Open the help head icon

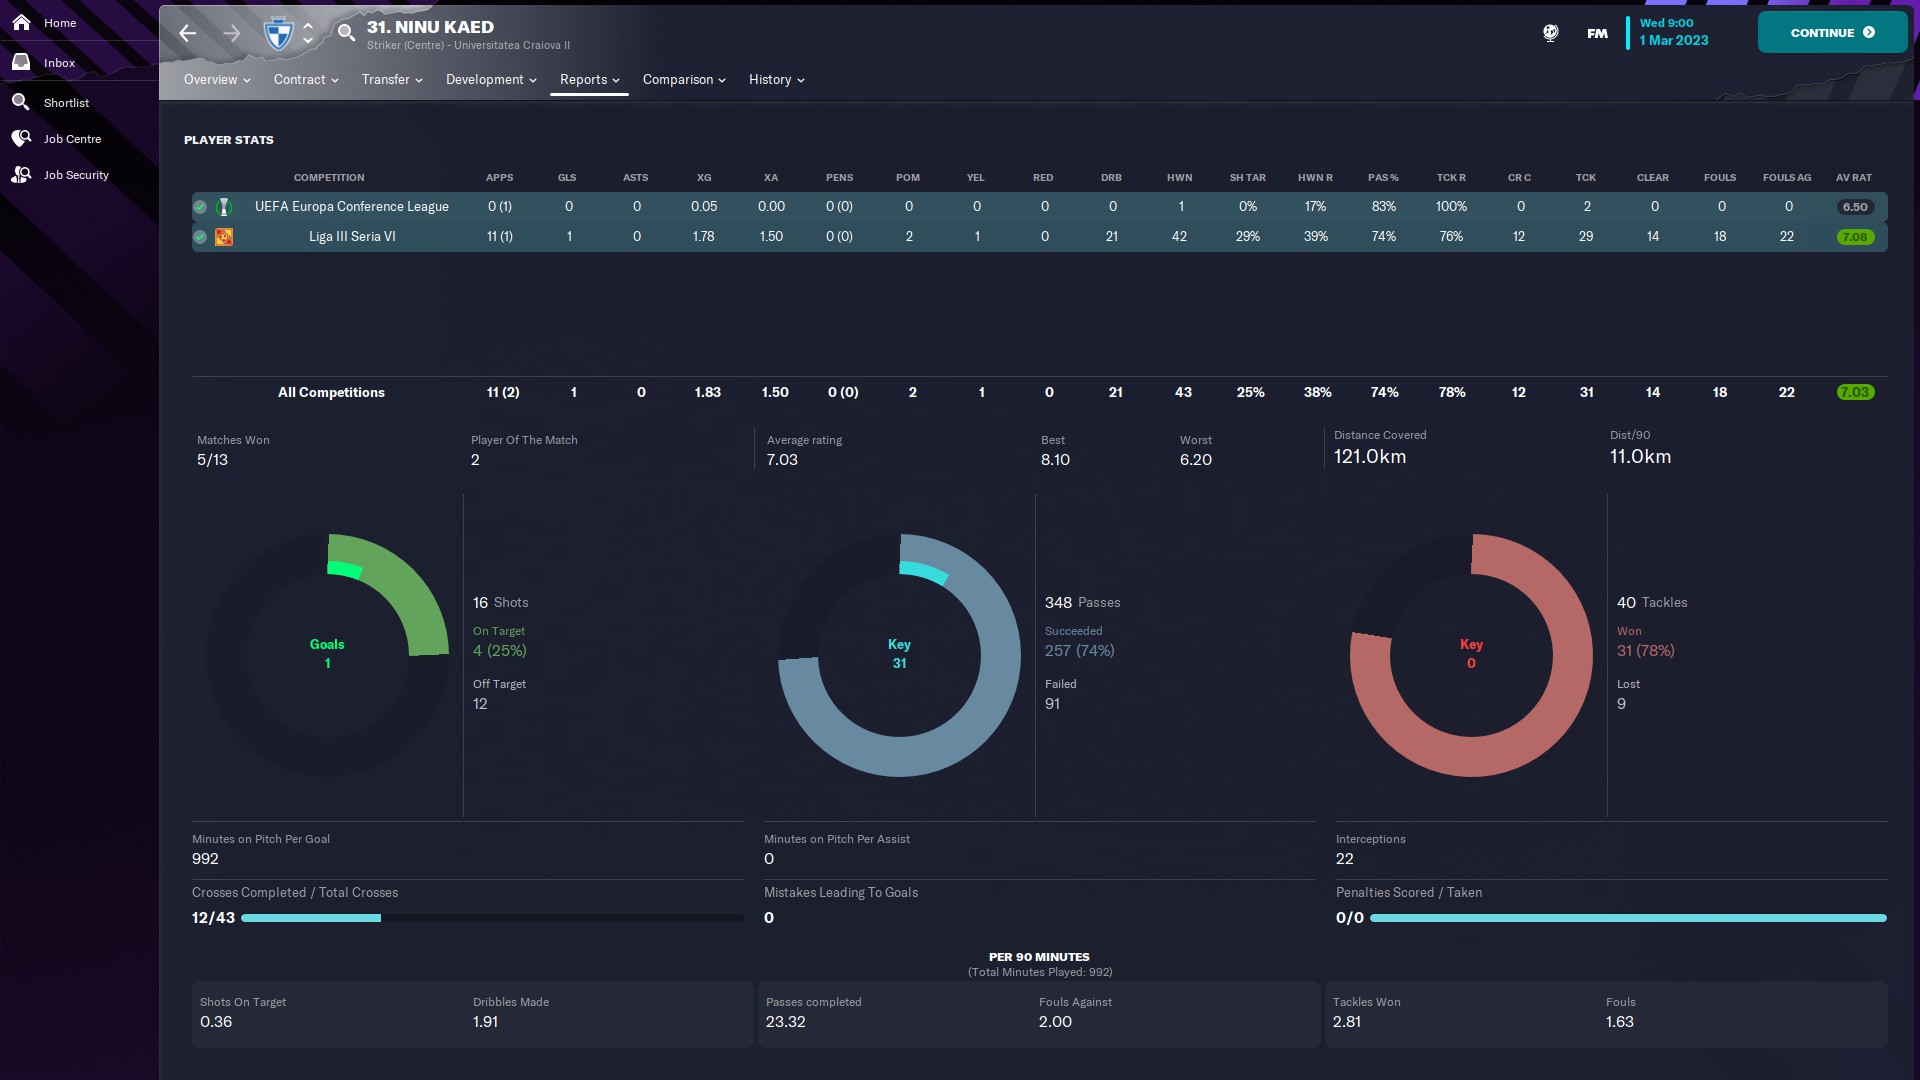tap(1550, 33)
